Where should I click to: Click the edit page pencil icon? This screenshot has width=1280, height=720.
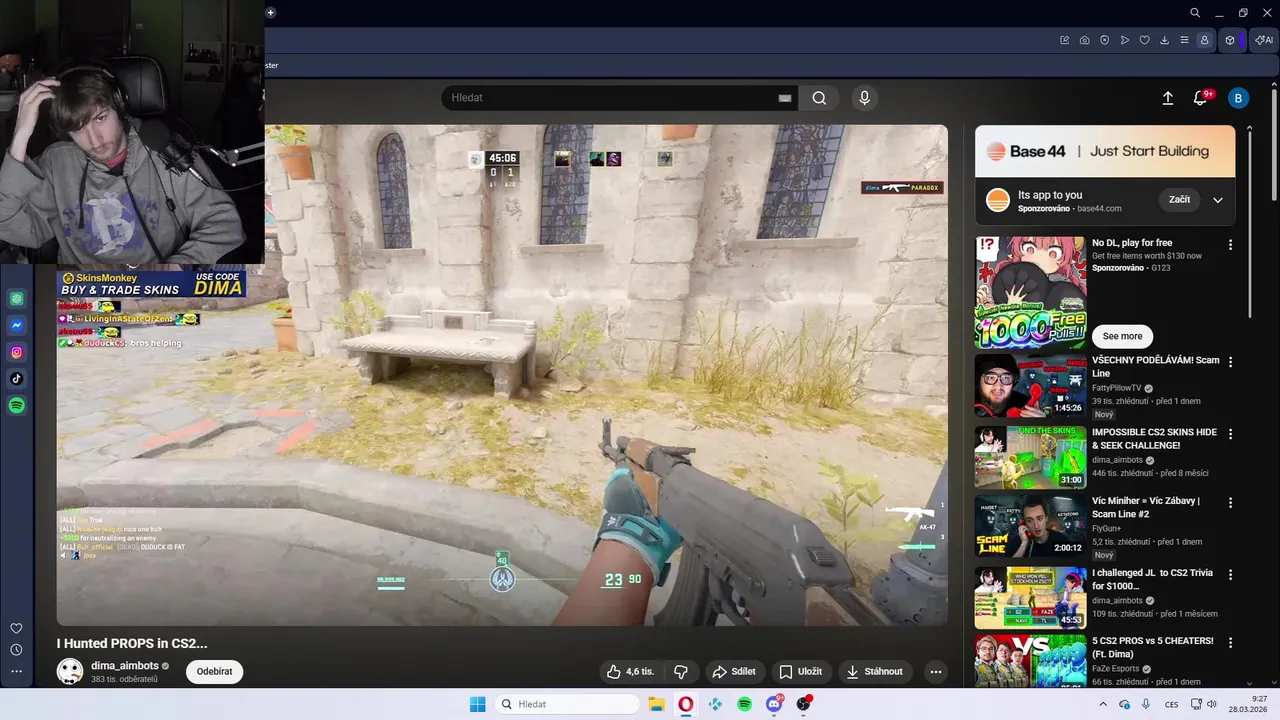tap(1065, 40)
